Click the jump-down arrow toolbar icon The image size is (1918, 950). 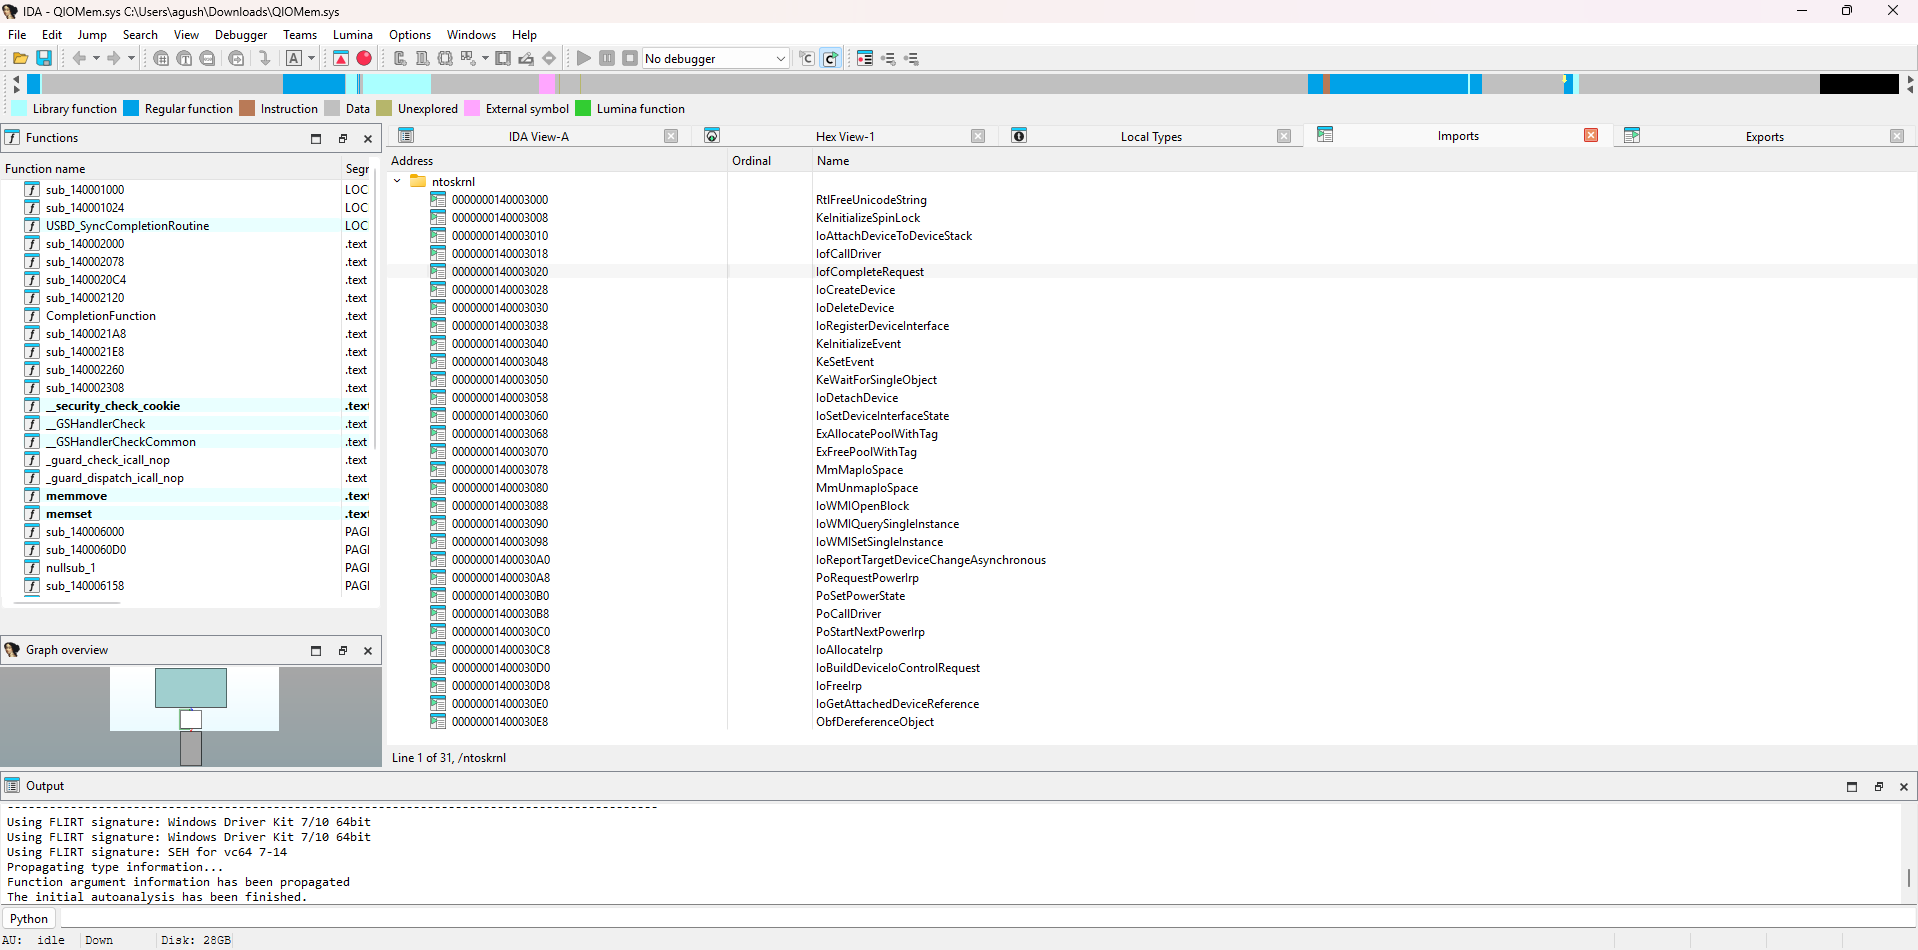pyautogui.click(x=265, y=59)
